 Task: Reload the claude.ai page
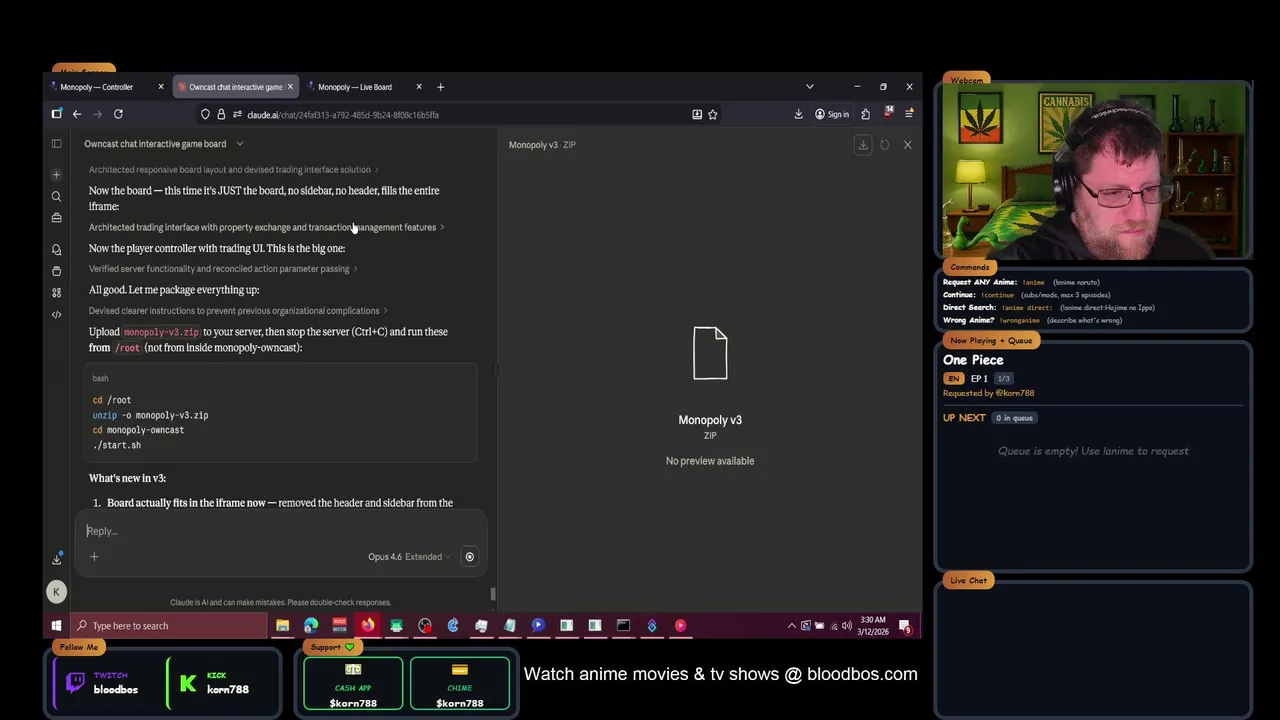[x=118, y=114]
